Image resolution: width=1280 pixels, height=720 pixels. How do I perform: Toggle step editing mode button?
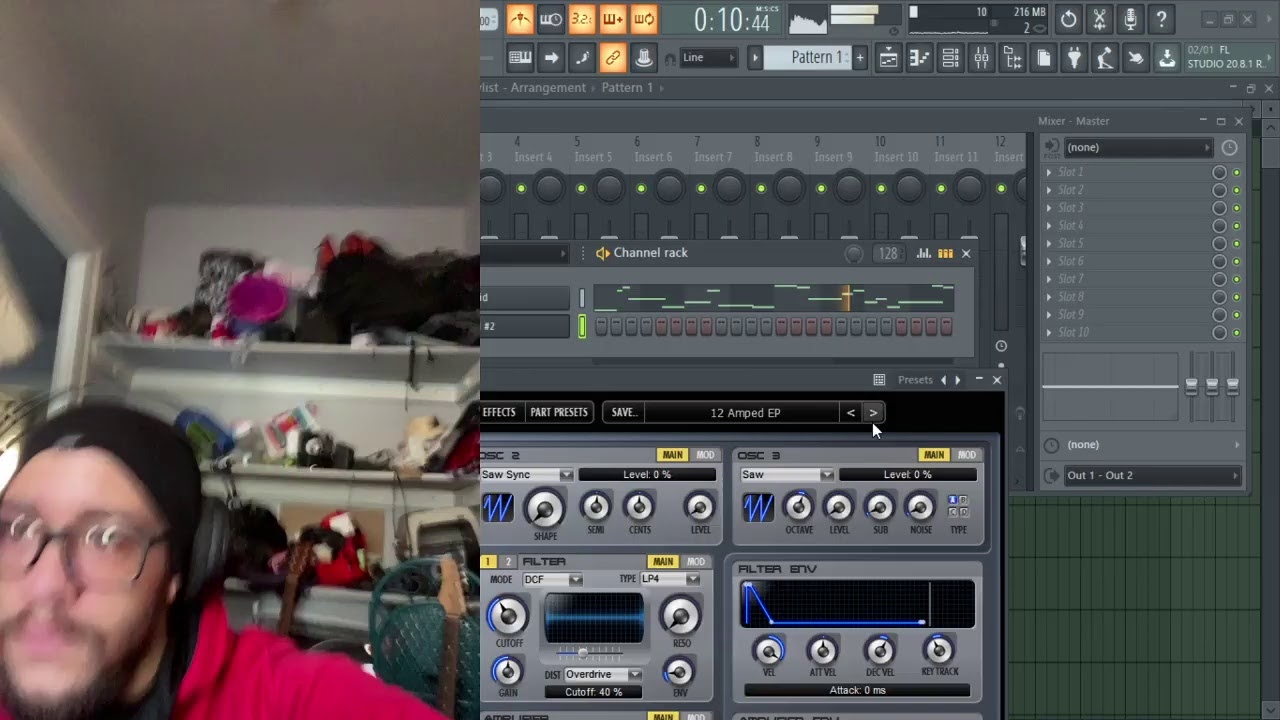582,58
